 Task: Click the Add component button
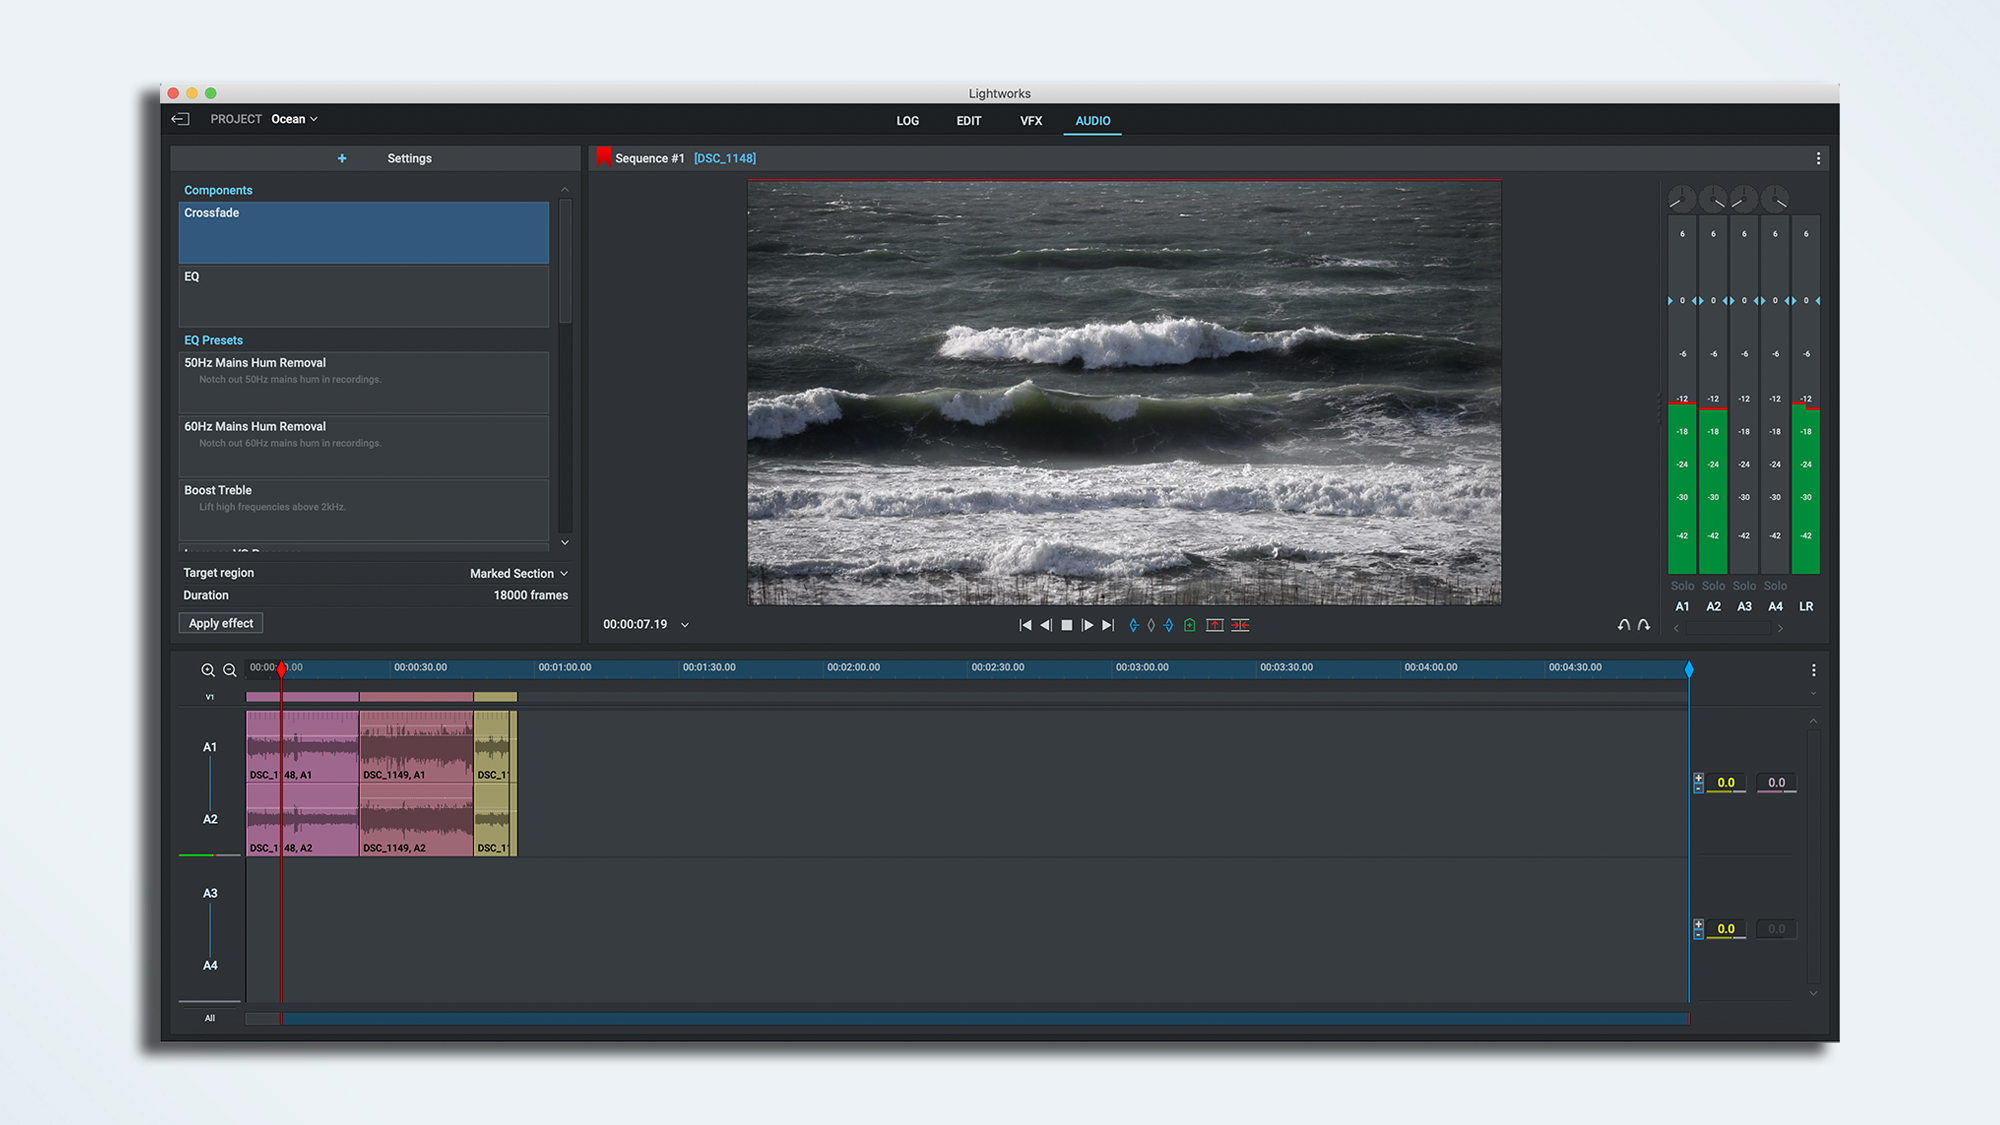341,157
